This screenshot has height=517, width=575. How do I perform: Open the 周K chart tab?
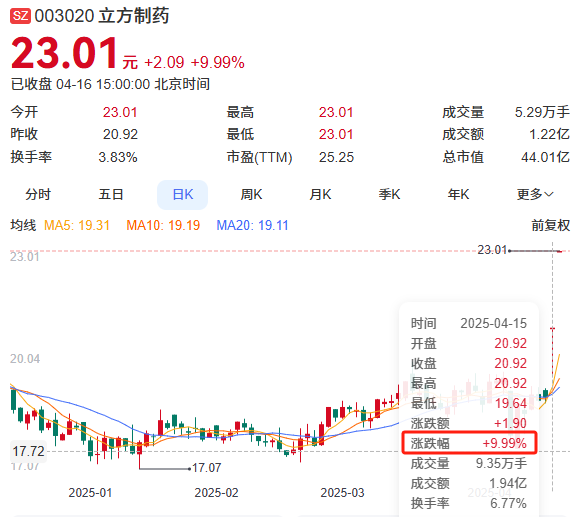click(251, 194)
